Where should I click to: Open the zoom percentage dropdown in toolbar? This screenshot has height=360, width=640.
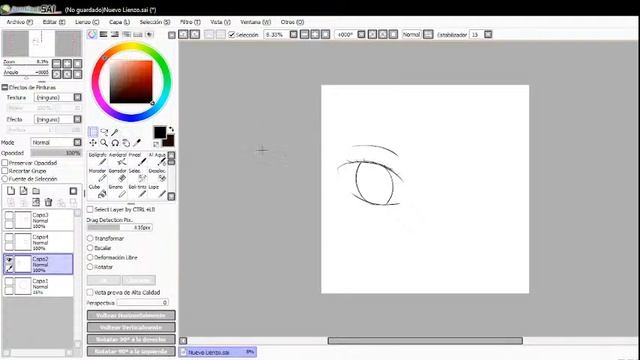pyautogui.click(x=293, y=34)
